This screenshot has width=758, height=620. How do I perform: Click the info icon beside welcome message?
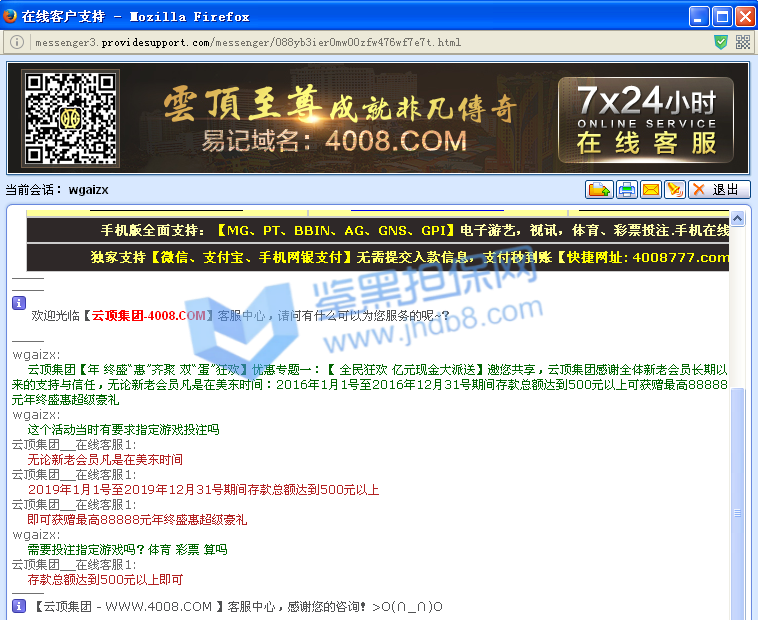18,302
